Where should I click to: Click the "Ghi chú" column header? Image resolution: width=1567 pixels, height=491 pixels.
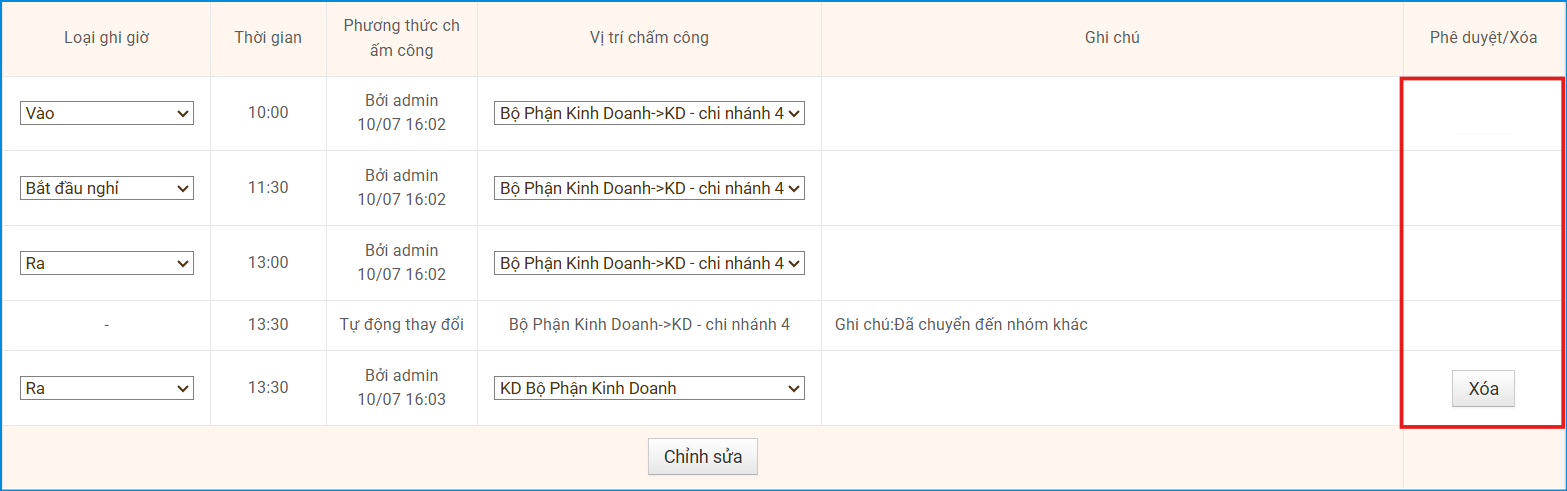[x=1112, y=38]
